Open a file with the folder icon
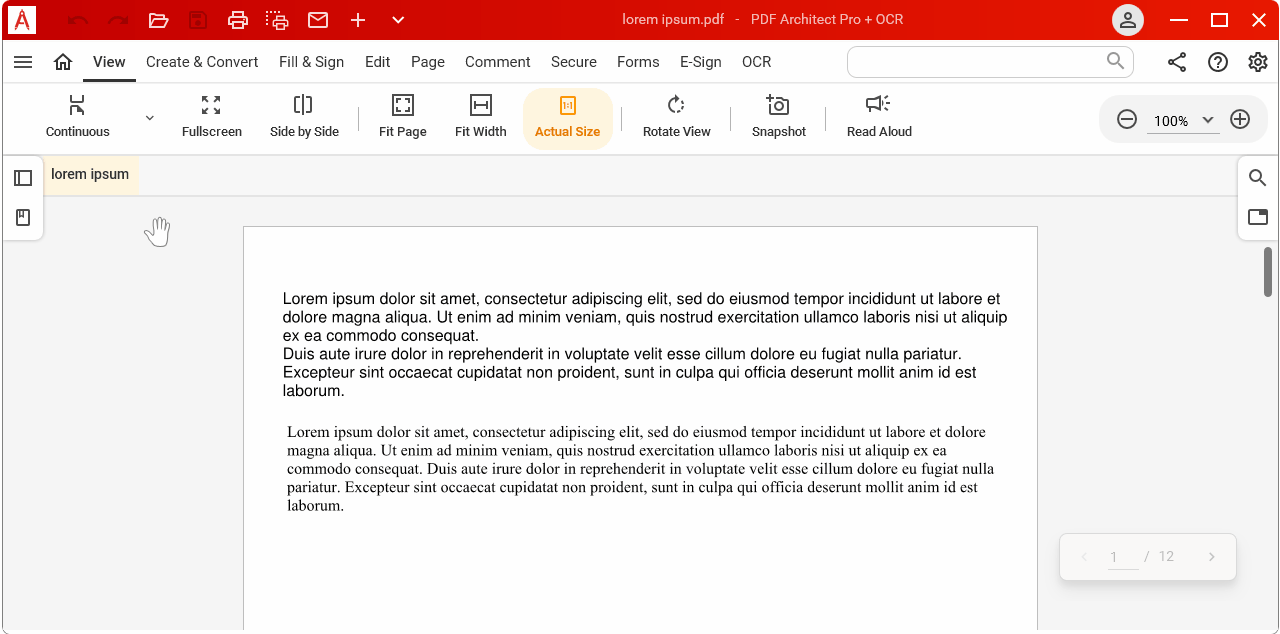This screenshot has height=634, width=1280. [158, 20]
